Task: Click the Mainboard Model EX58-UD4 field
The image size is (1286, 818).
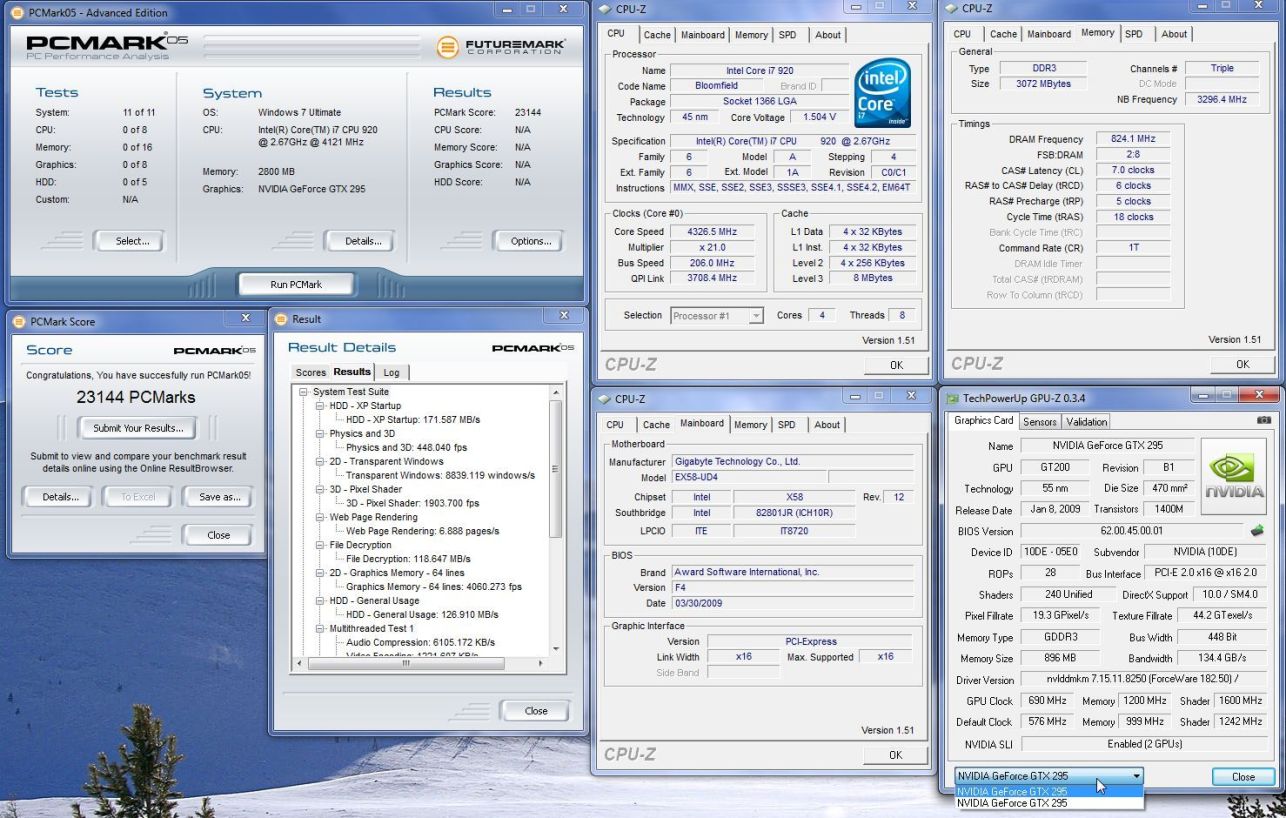Action: pyautogui.click(x=749, y=478)
